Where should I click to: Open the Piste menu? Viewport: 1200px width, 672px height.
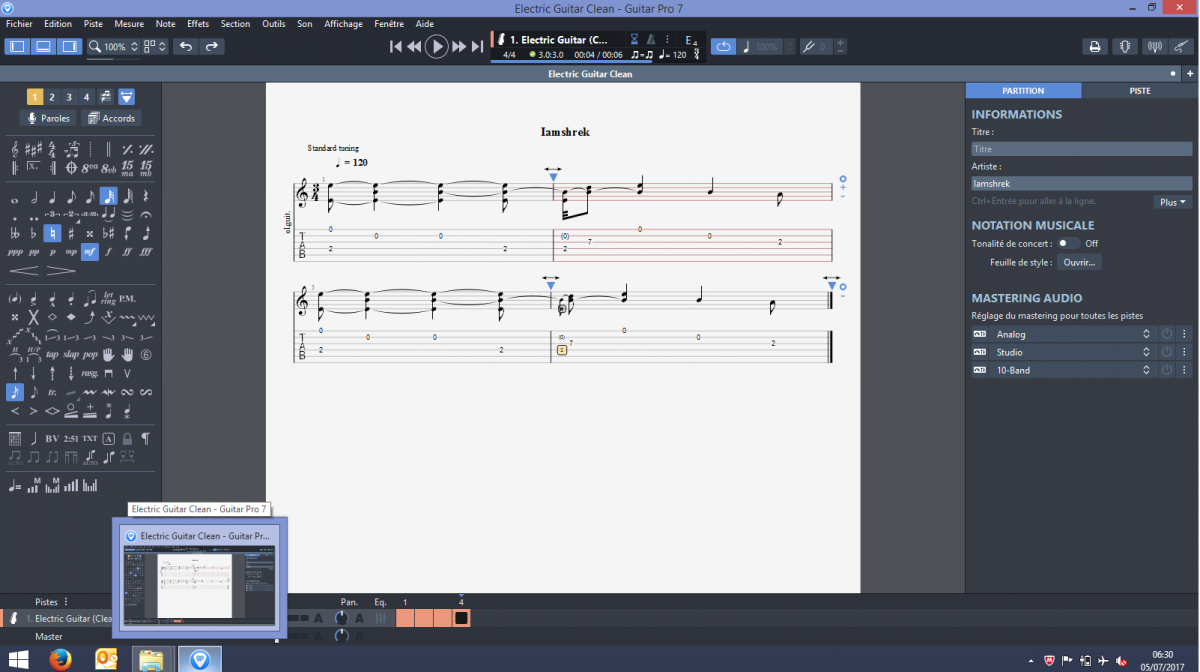coord(93,23)
